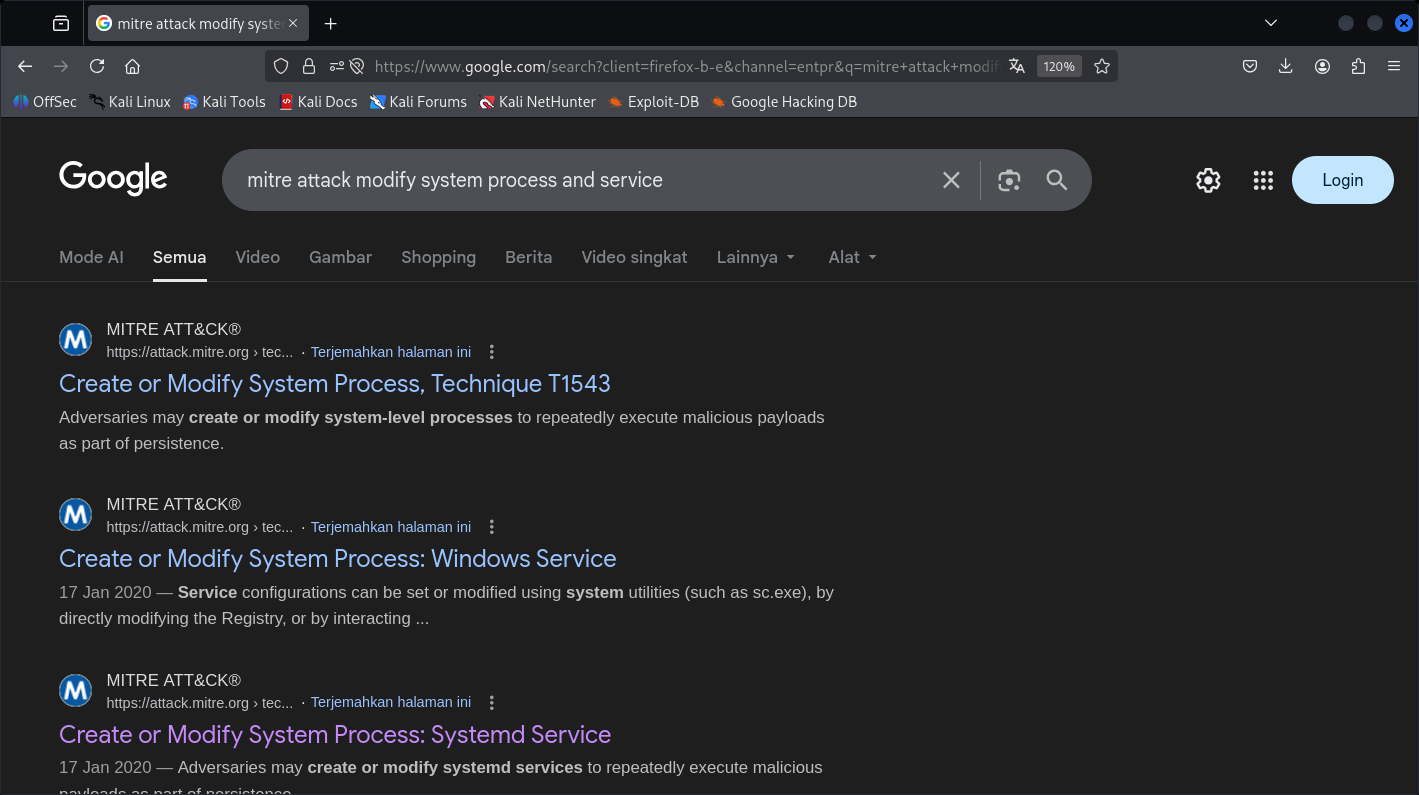This screenshot has width=1419, height=795.
Task: Open Kali NetHunter bookmark
Action: point(537,101)
